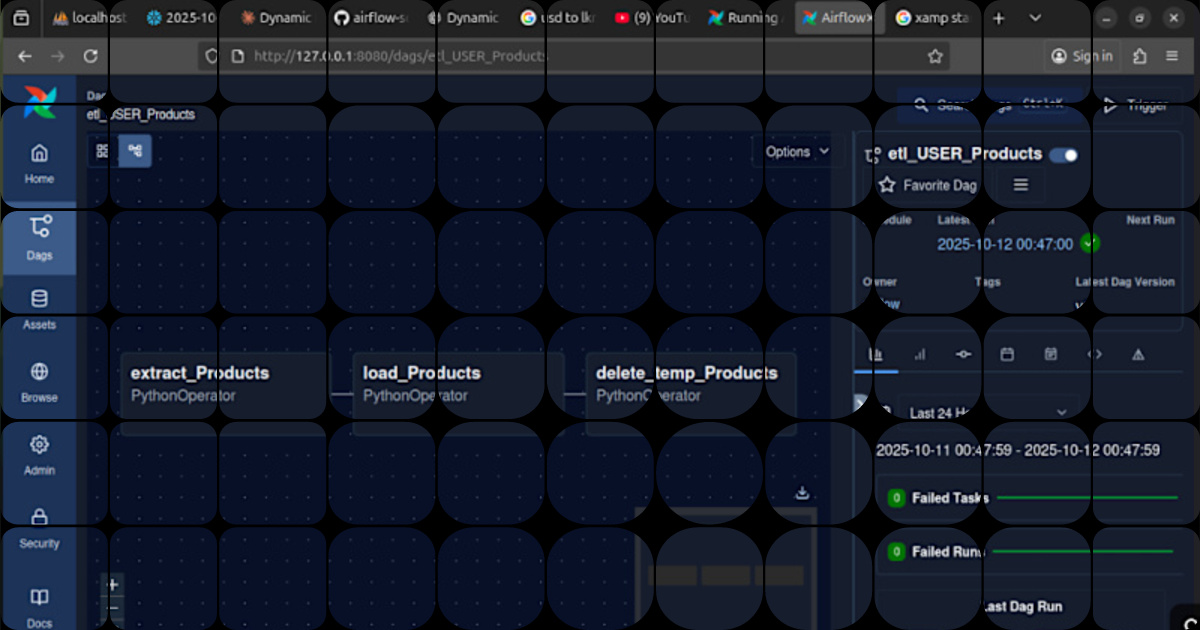Zoom in the graph with plus

coord(113,585)
